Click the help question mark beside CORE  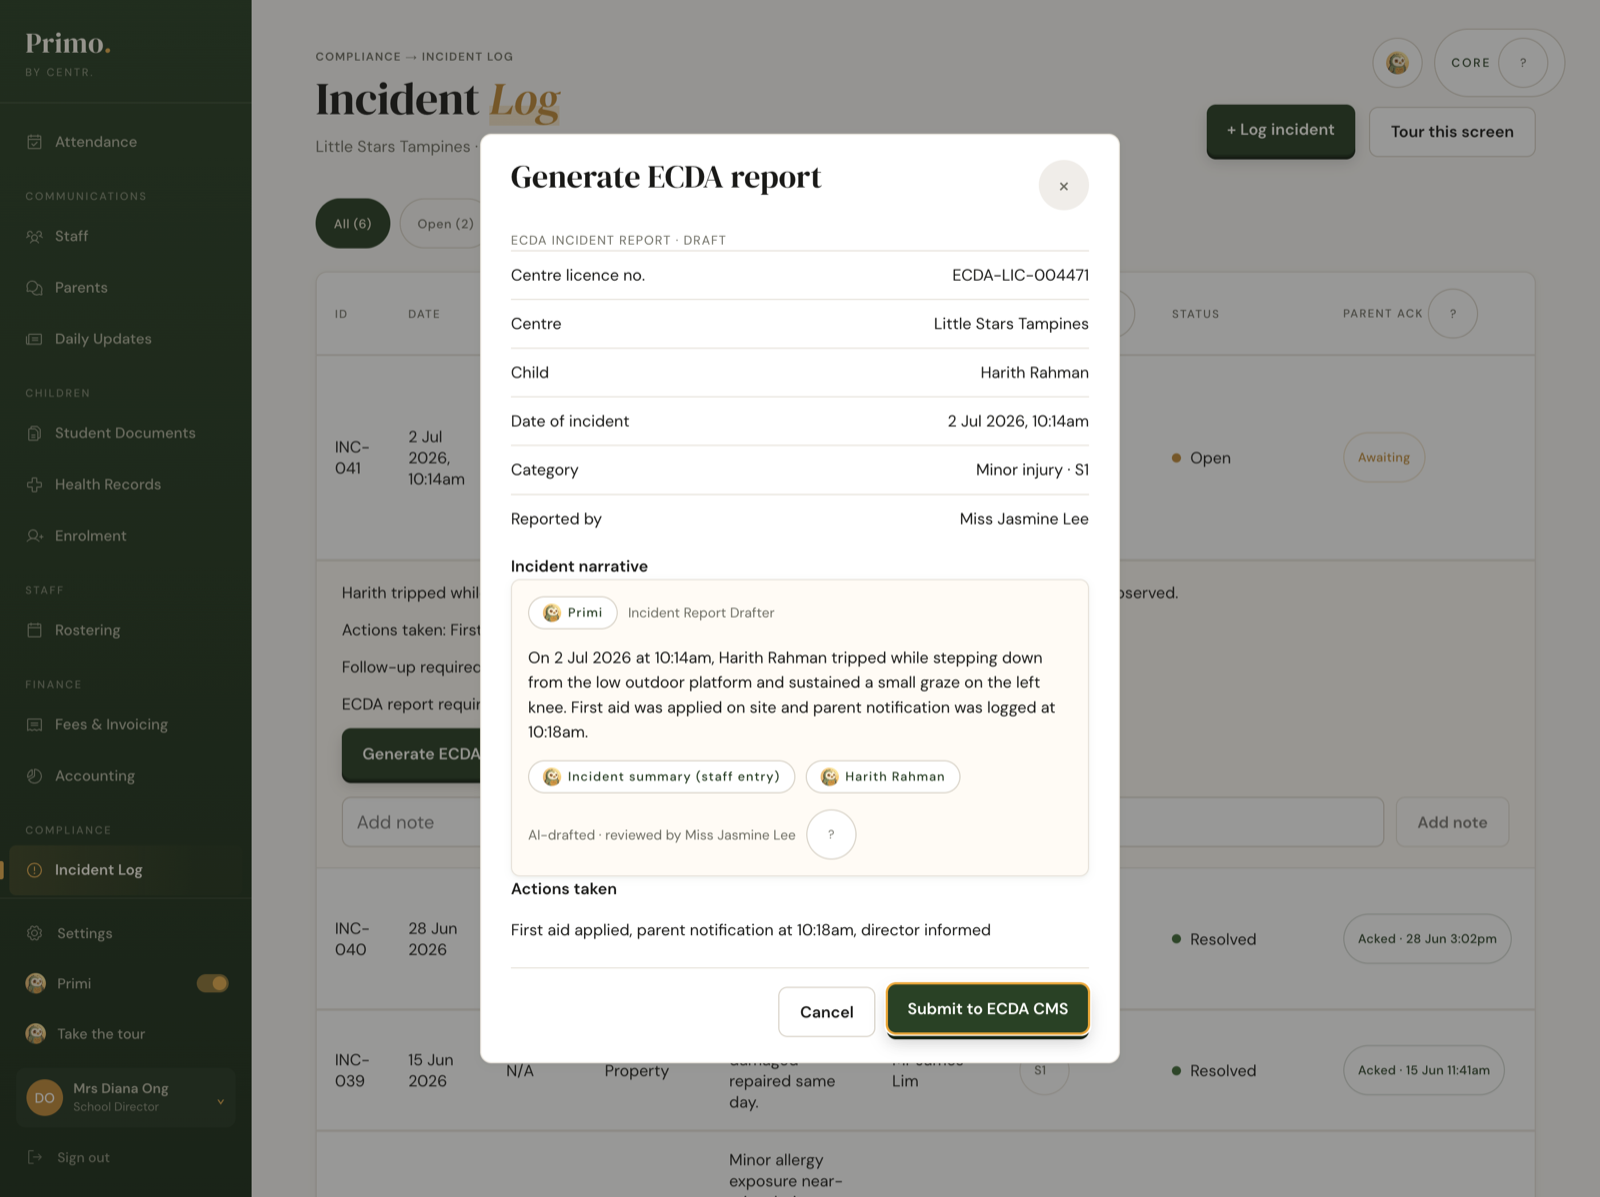1523,63
